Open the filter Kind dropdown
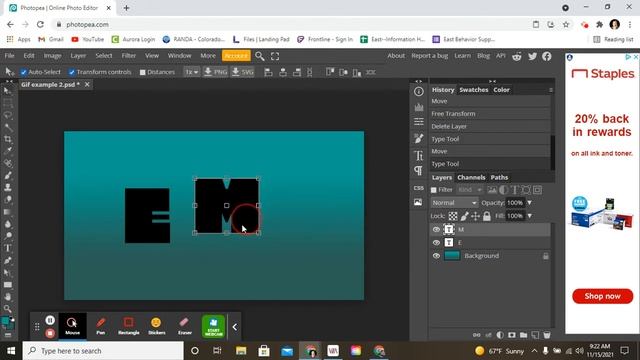This screenshot has height=360, width=640. tap(469, 190)
